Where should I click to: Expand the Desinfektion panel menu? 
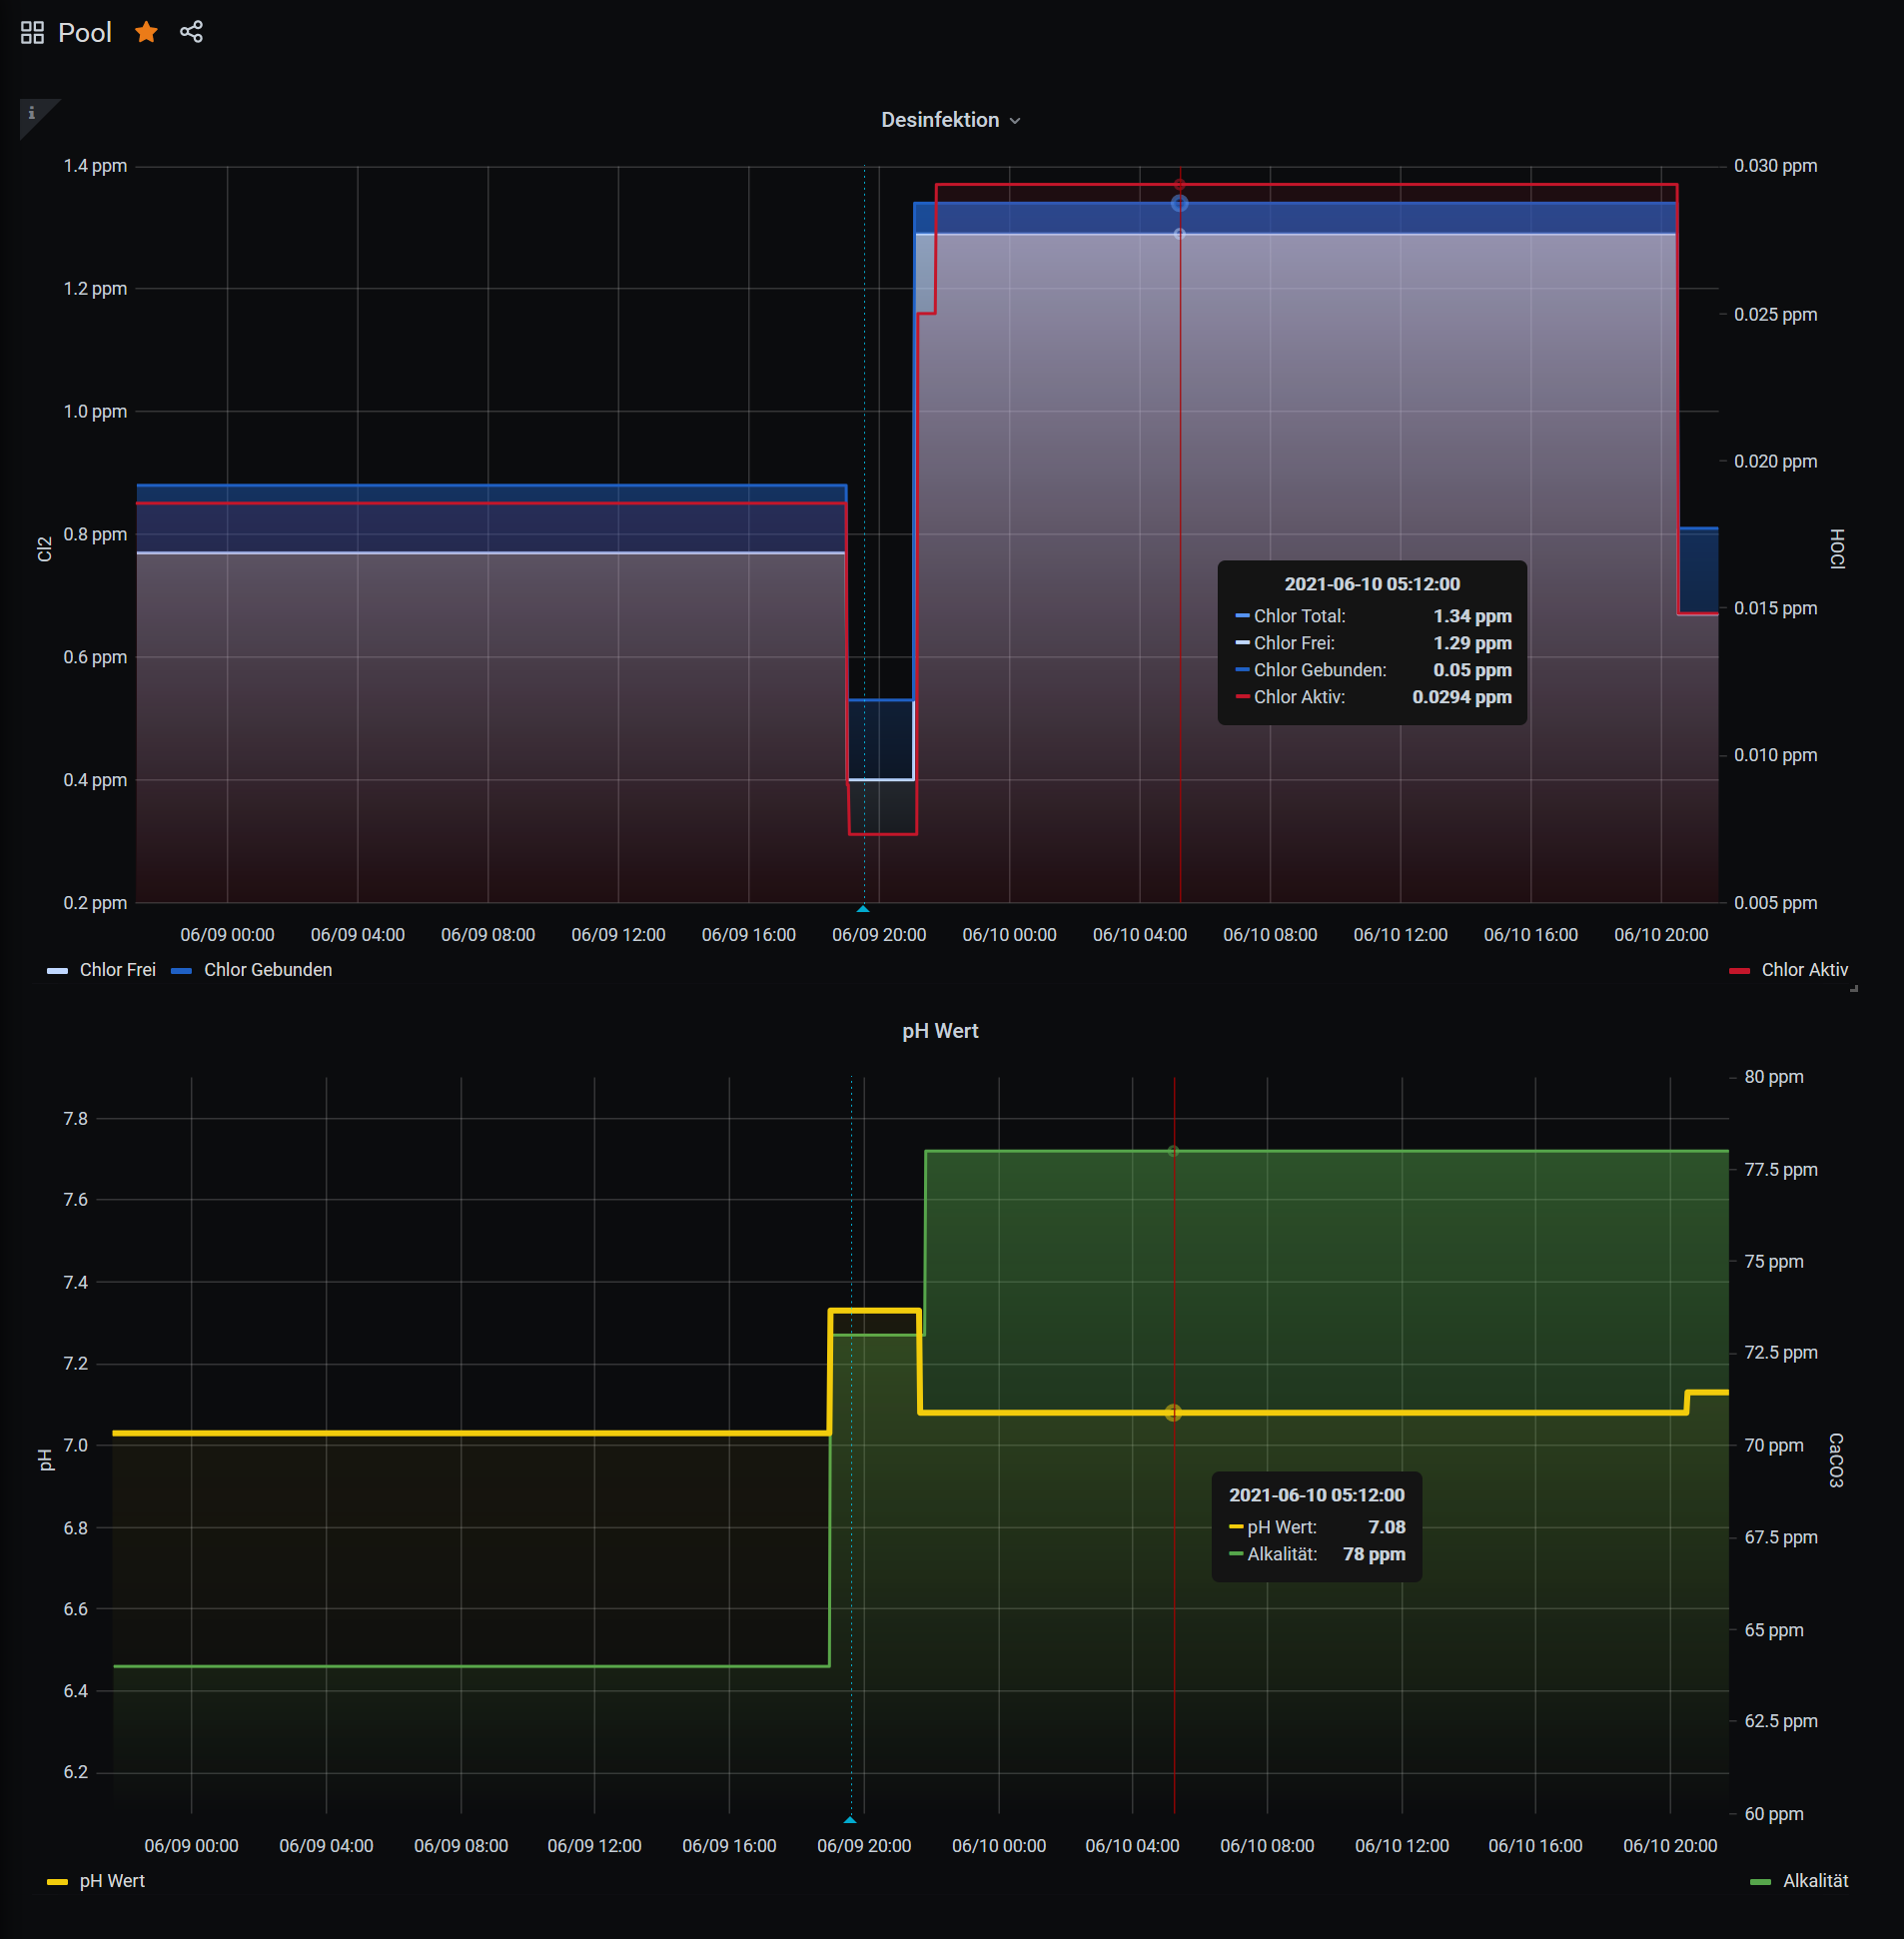[950, 120]
